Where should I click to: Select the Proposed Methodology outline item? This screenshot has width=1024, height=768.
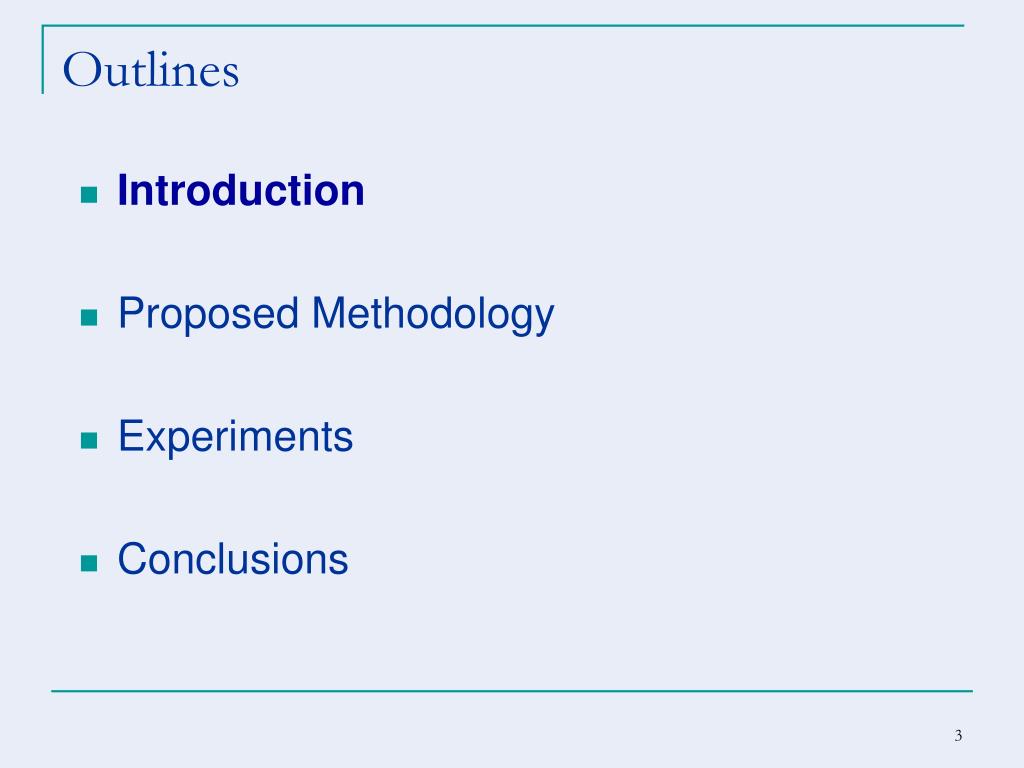coord(336,315)
